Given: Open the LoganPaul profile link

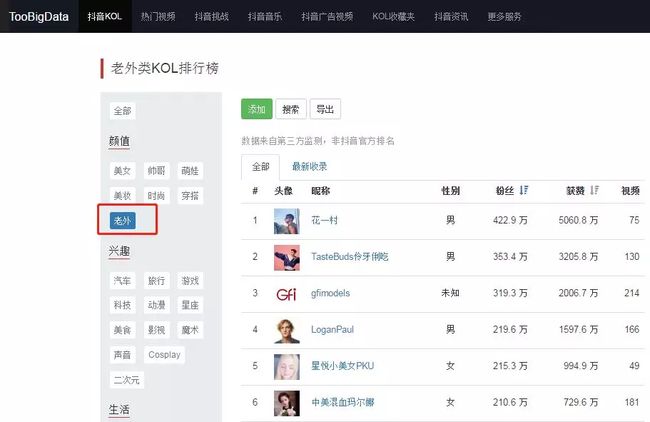Looking at the screenshot, I should (332, 330).
